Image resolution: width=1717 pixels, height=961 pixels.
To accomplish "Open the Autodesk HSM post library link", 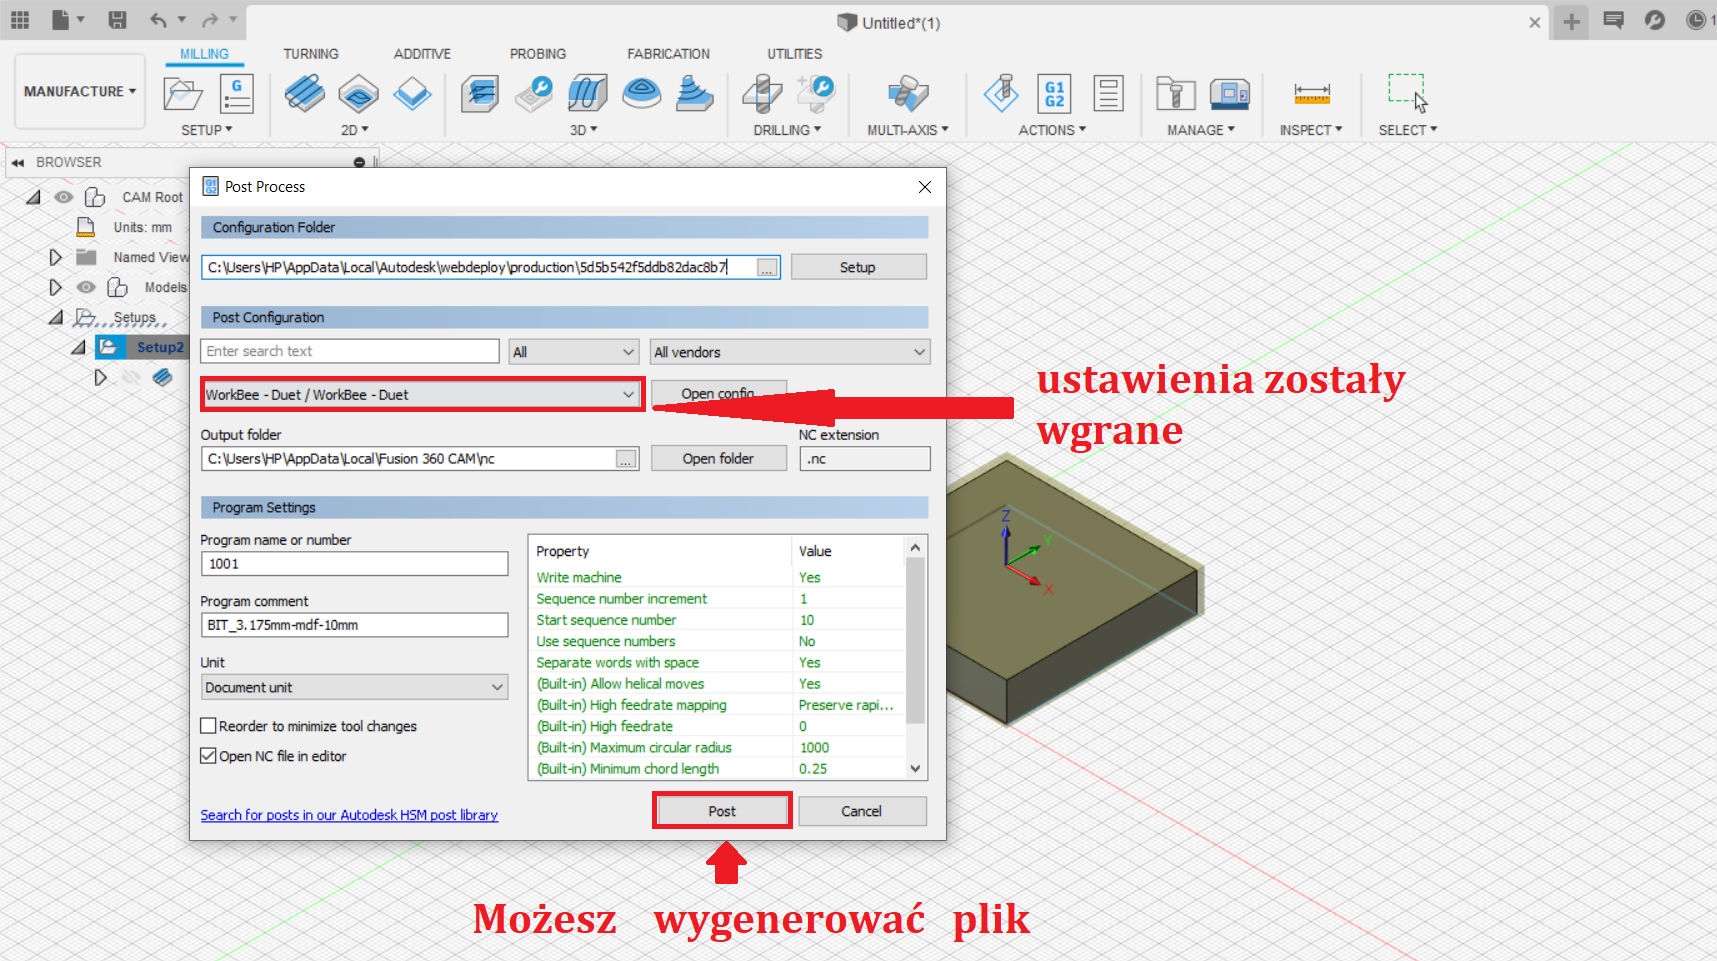I will (349, 815).
